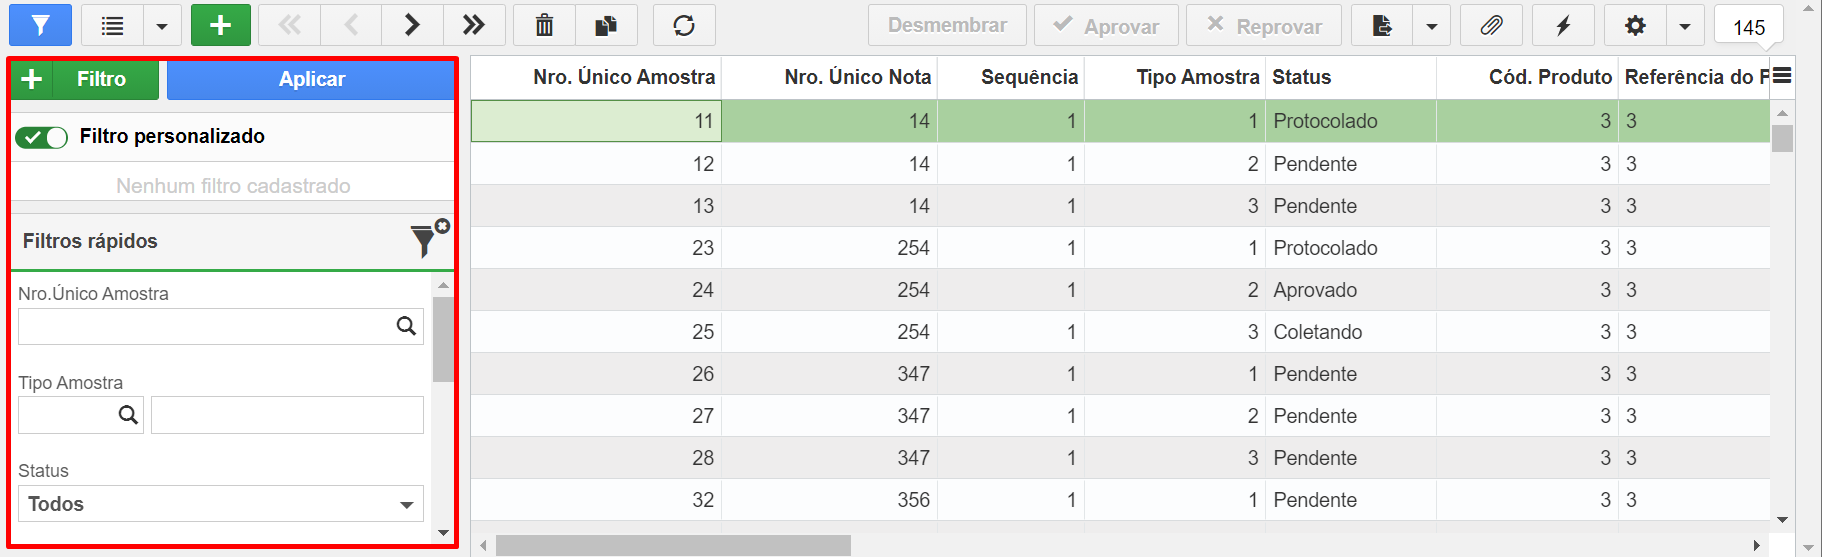This screenshot has width=1822, height=557.
Task: Click the lightning bolt actions icon
Action: [1563, 25]
